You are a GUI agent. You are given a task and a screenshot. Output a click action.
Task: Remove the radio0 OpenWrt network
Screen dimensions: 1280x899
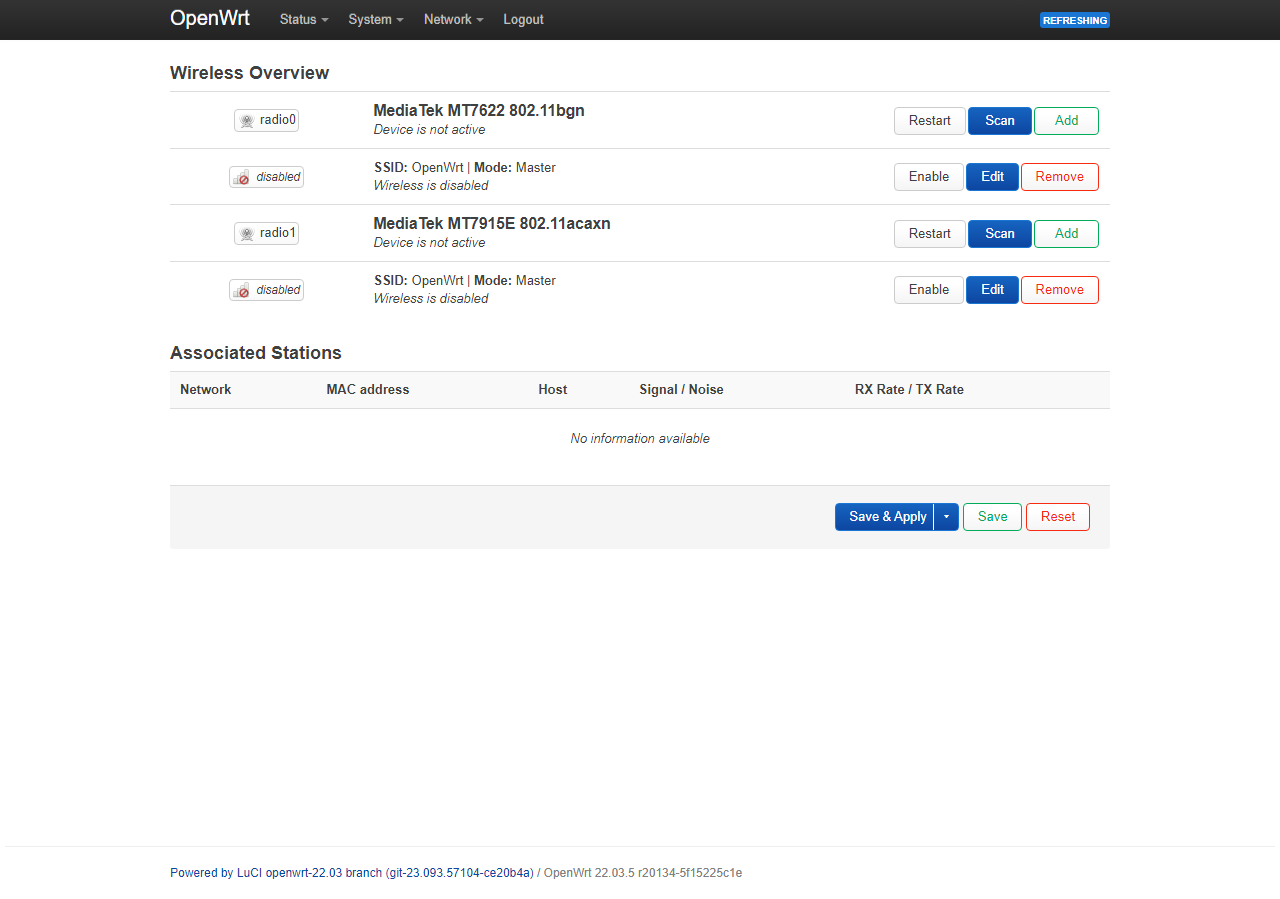(1060, 177)
